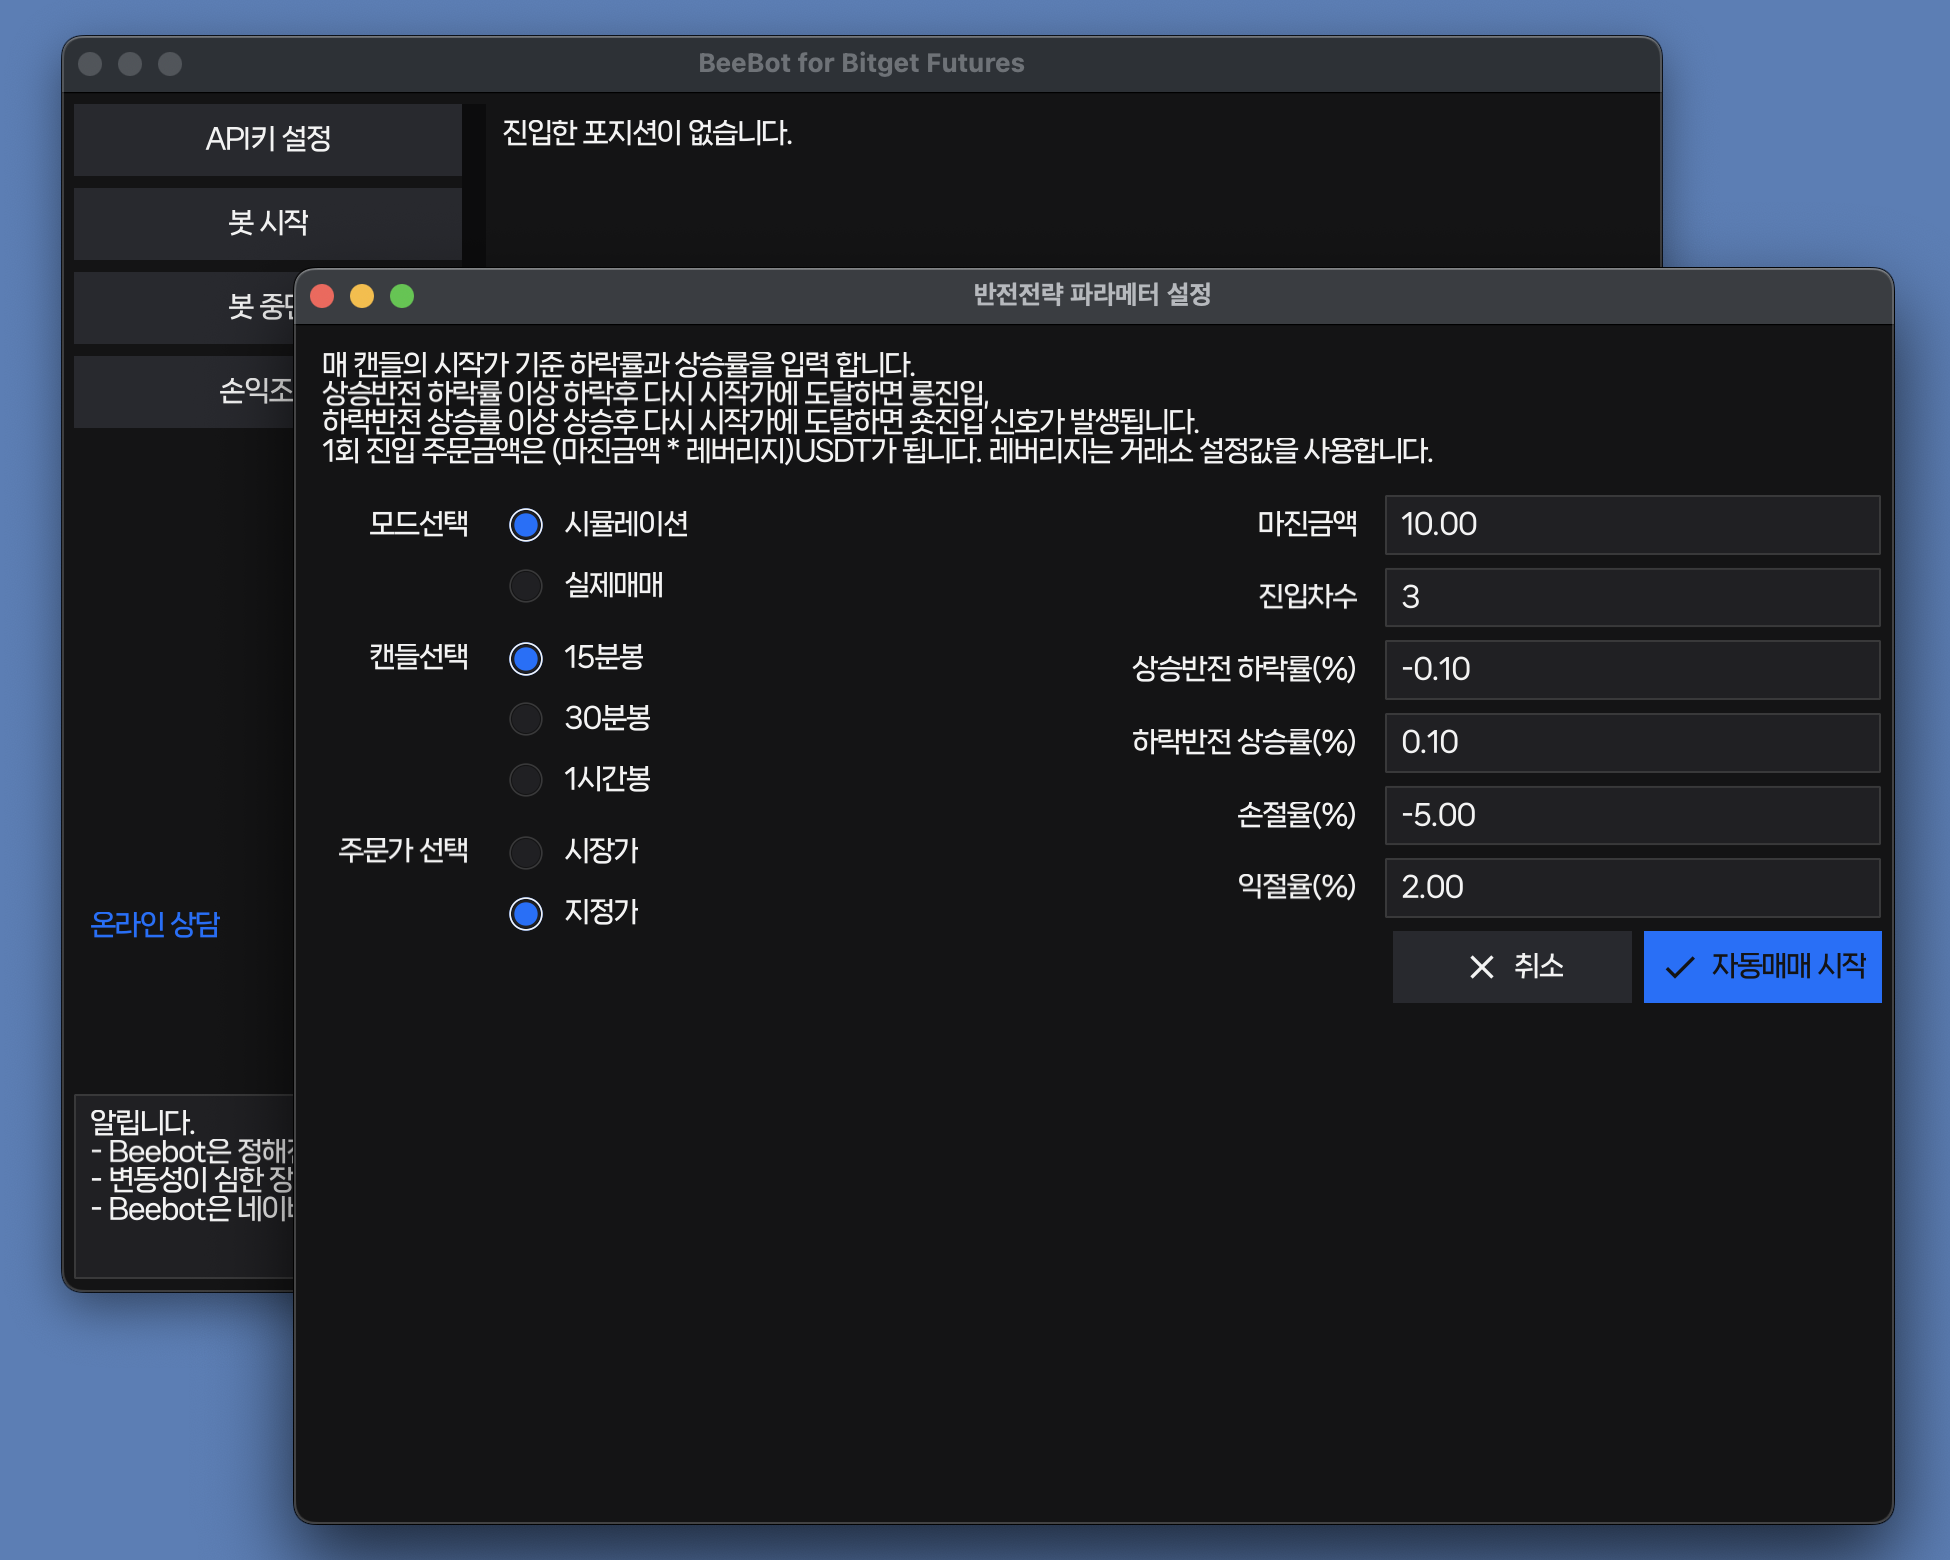
Task: Click the 손절율 input field
Action: (1631, 815)
